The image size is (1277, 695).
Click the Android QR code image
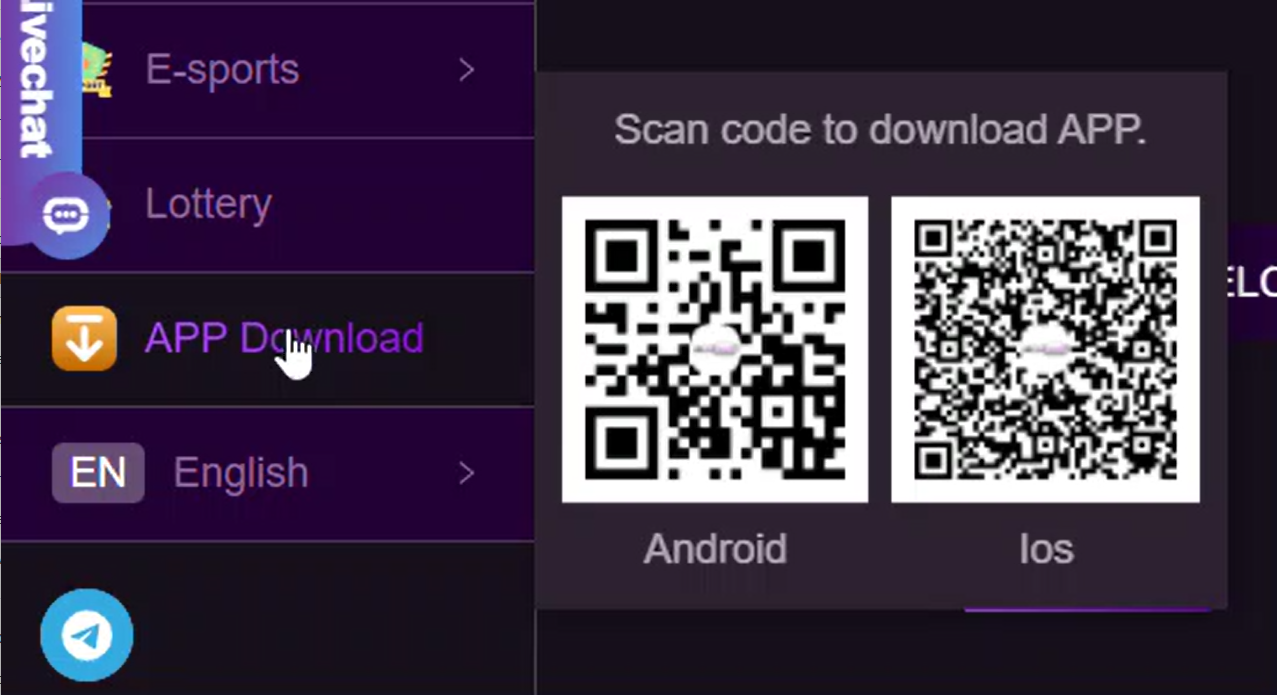tap(715, 349)
